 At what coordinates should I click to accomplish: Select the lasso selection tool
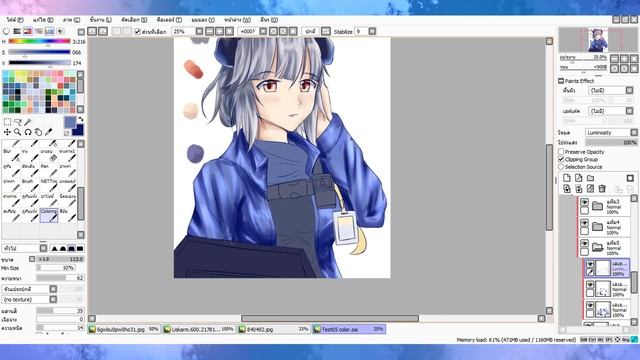coord(18,122)
